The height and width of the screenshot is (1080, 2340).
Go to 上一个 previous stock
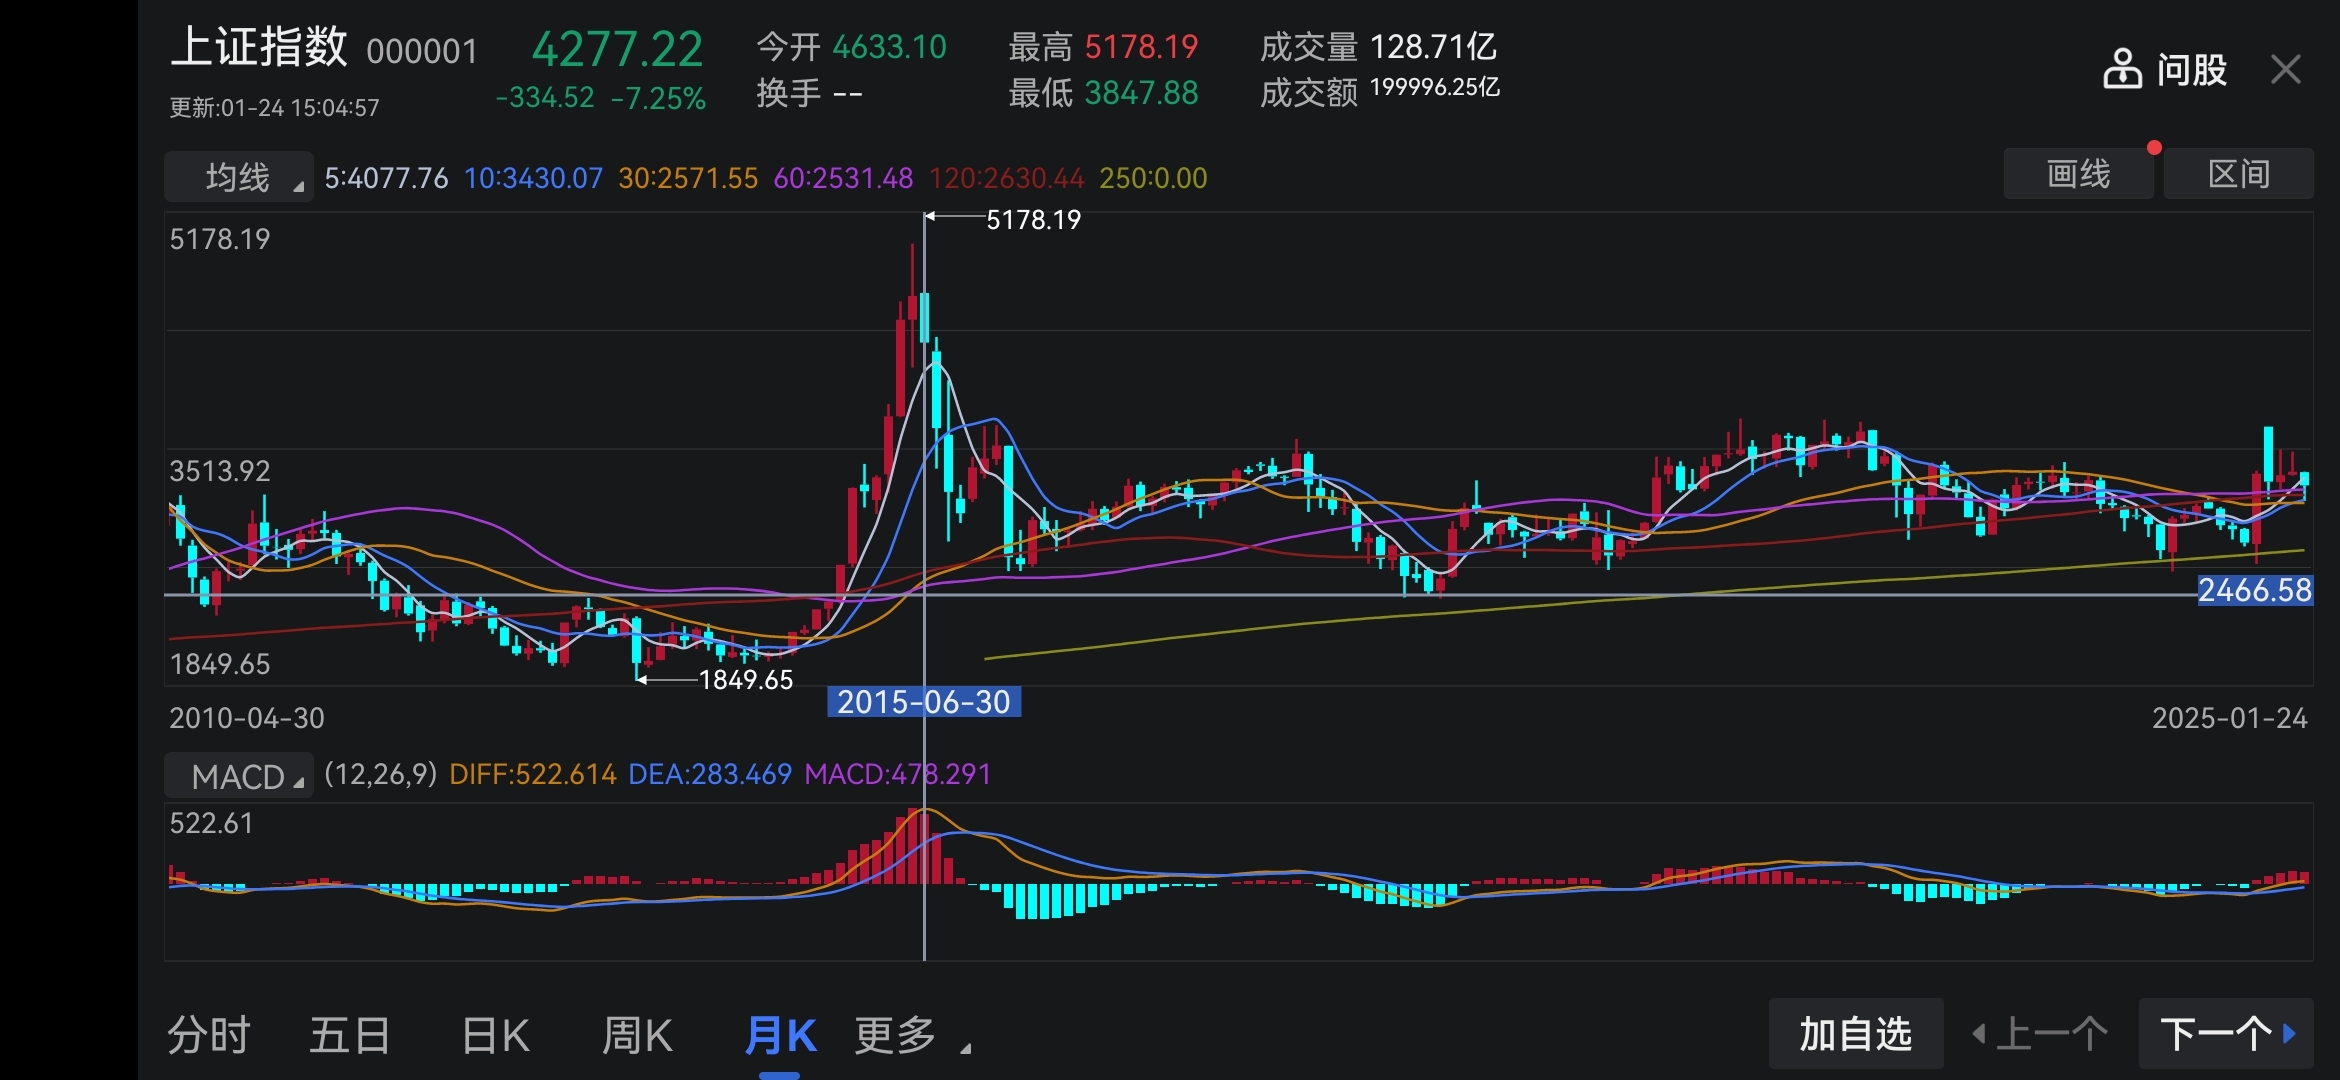point(2041,1034)
